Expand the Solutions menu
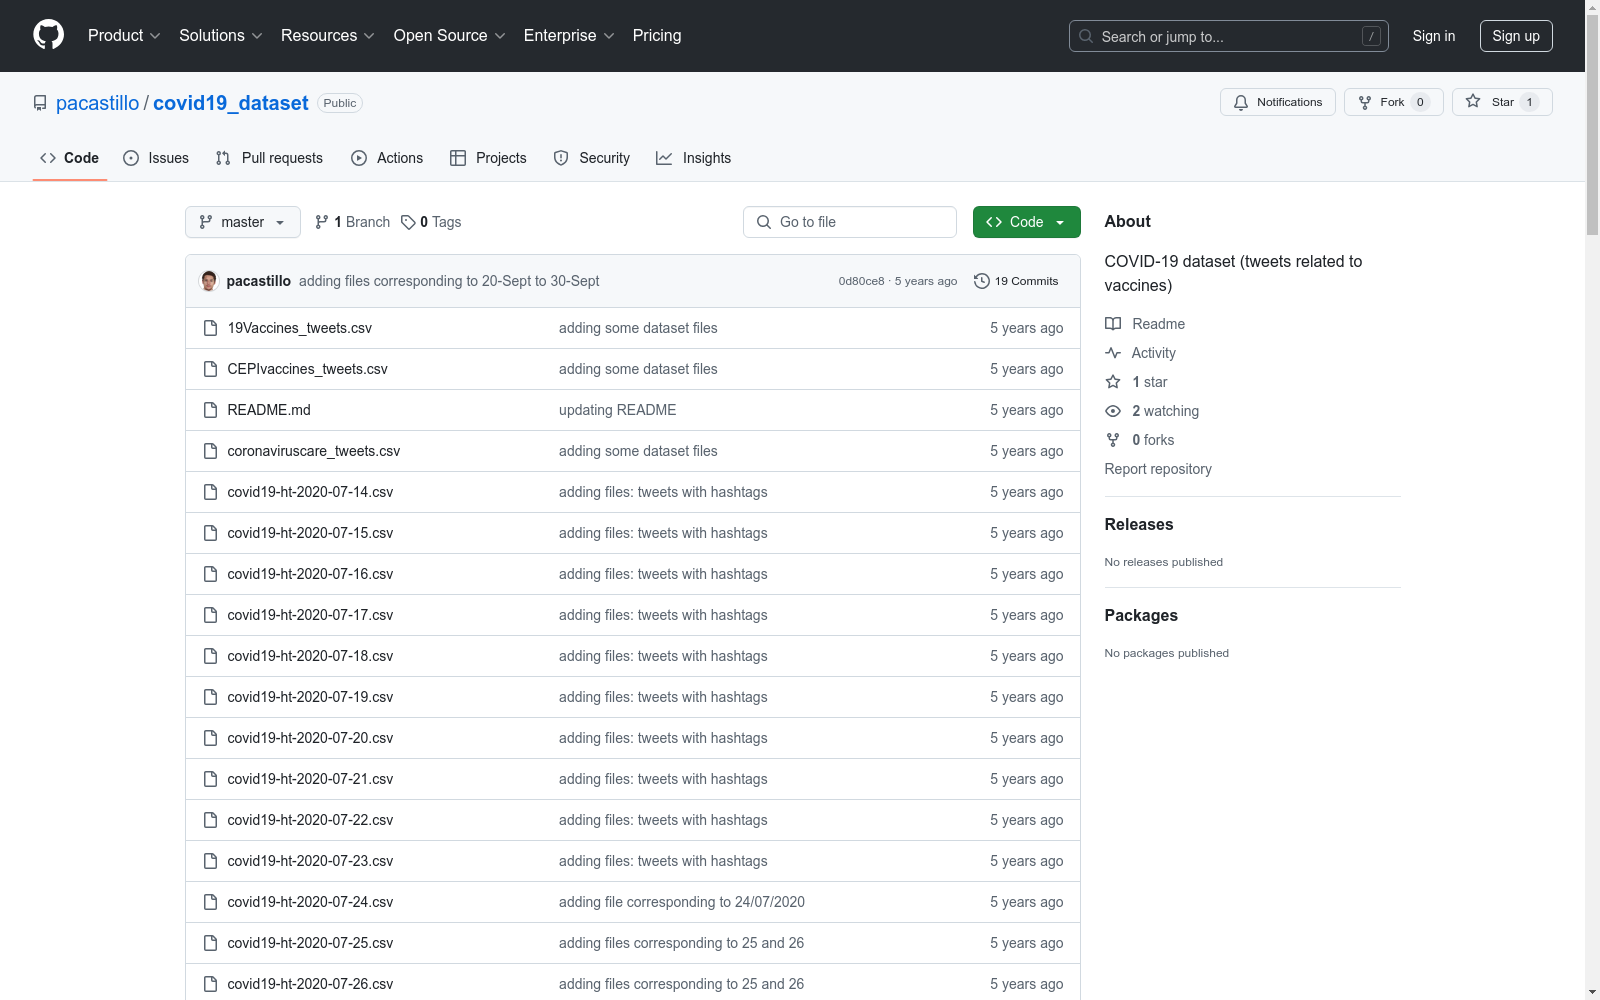Image resolution: width=1600 pixels, height=1000 pixels. pos(221,36)
